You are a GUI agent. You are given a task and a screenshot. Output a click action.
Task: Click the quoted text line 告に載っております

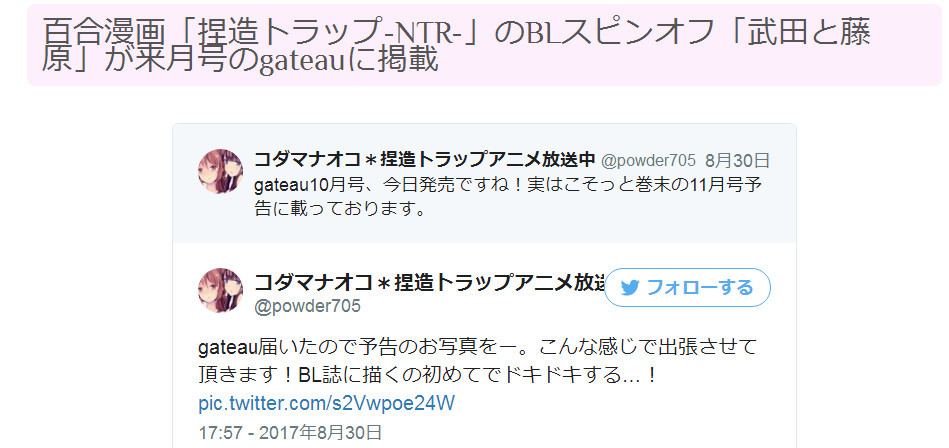(338, 208)
